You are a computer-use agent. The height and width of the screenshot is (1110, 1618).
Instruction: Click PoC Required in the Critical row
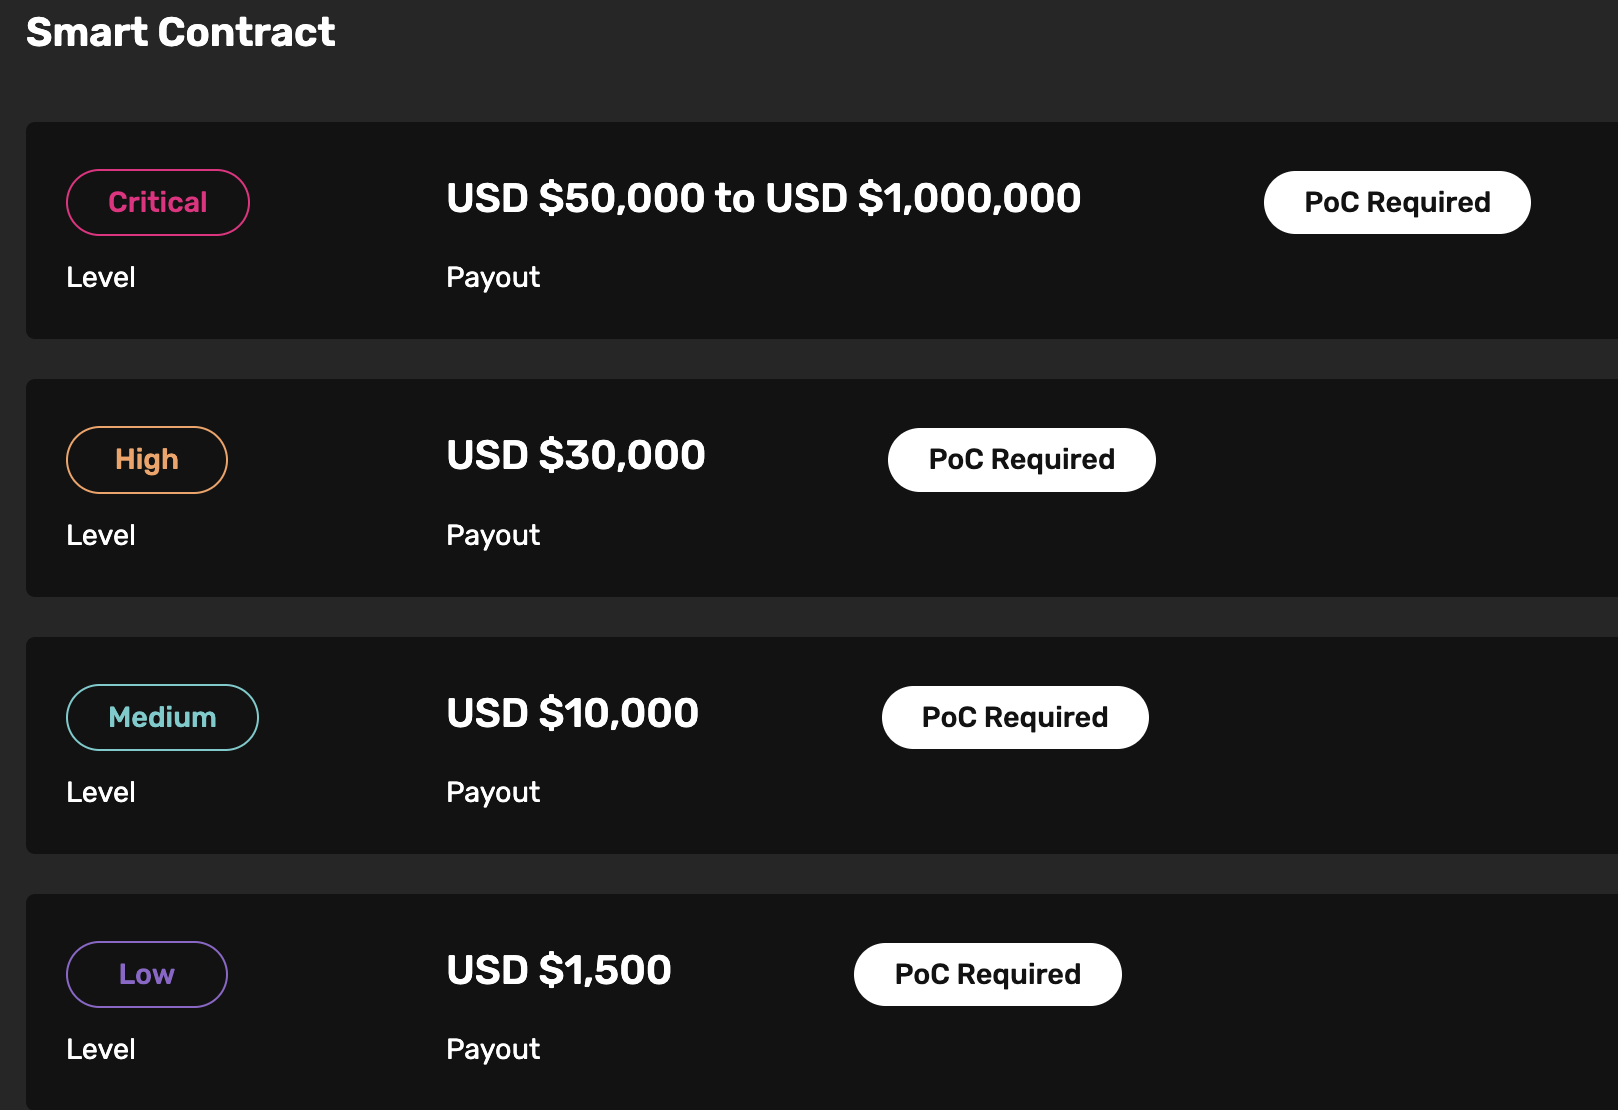pos(1396,202)
